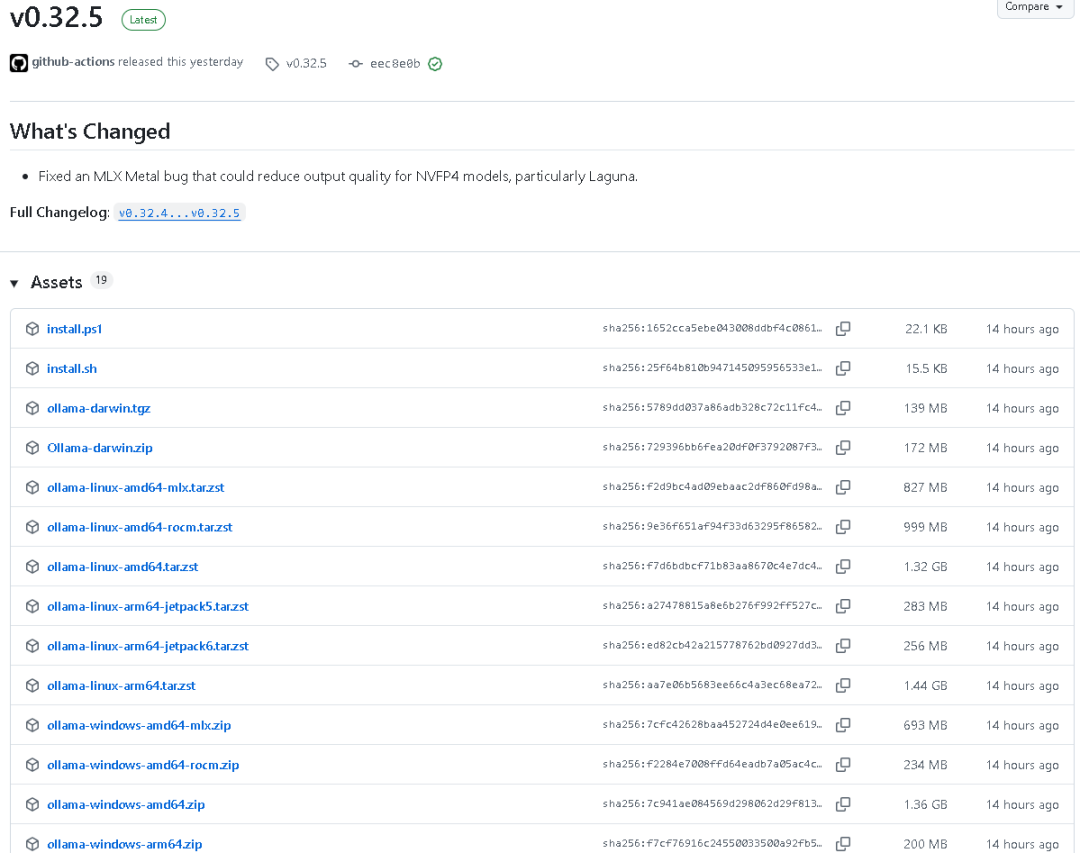
Task: Click the package icon beside install.ps1
Action: click(x=32, y=329)
